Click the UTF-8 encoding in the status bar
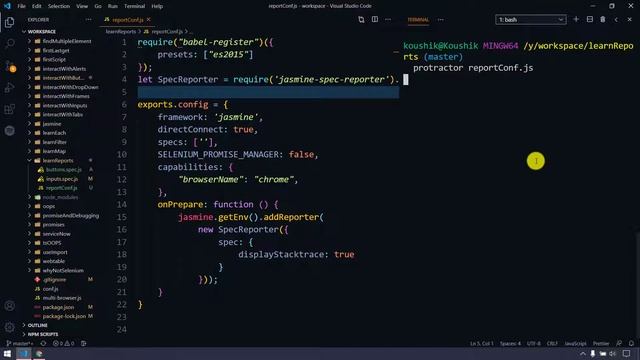This screenshot has height=360, width=640. pyautogui.click(x=533, y=343)
